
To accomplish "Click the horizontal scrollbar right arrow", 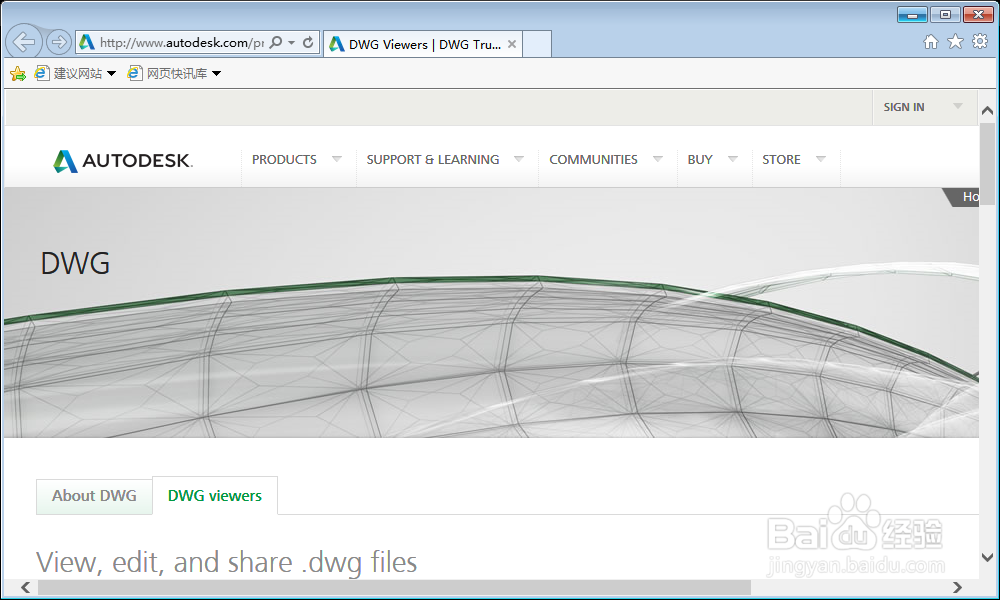I will coord(957,587).
